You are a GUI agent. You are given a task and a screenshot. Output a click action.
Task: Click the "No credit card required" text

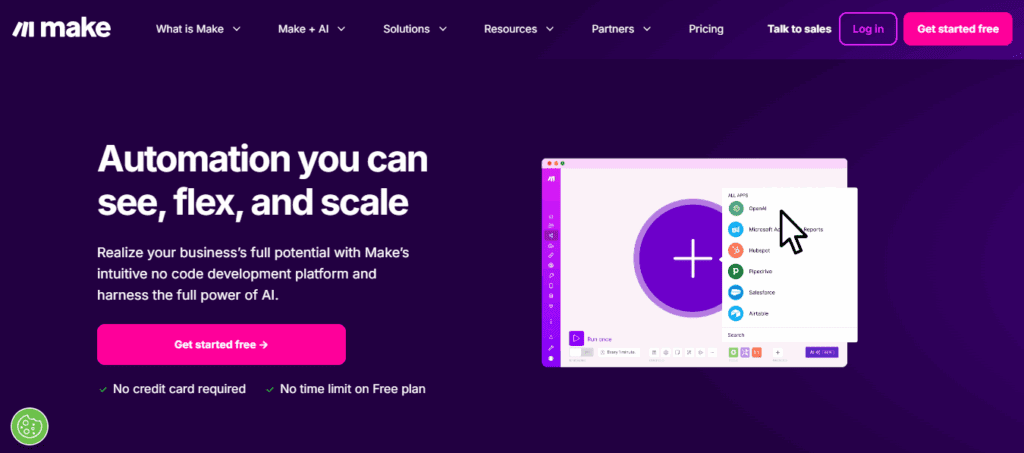pyautogui.click(x=180, y=389)
